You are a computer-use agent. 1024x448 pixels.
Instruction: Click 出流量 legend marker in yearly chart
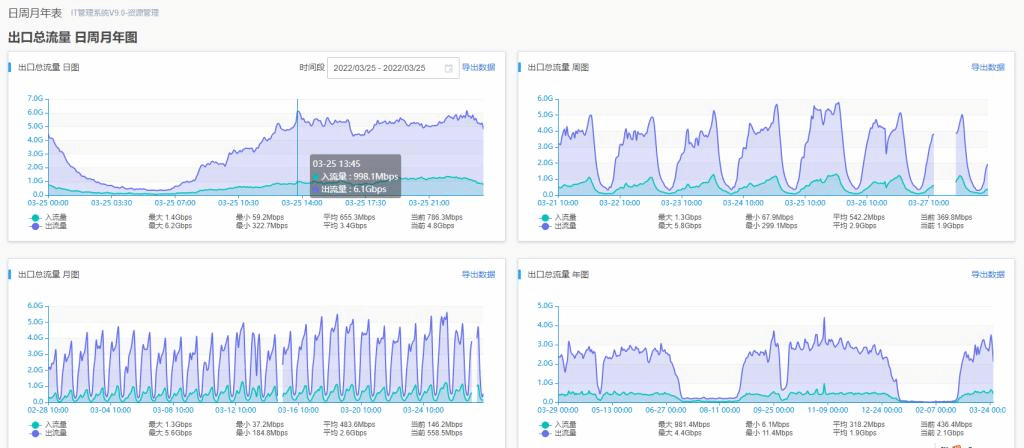tap(546, 433)
